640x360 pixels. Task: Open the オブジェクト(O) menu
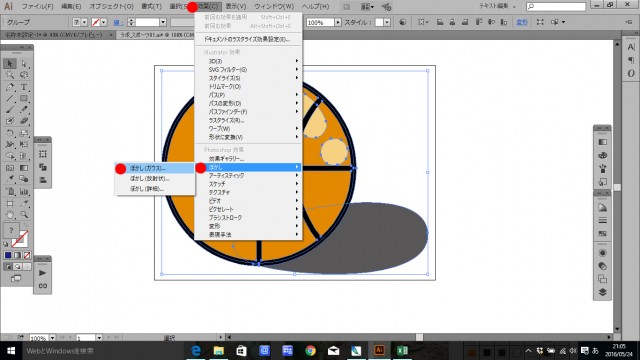click(x=111, y=7)
